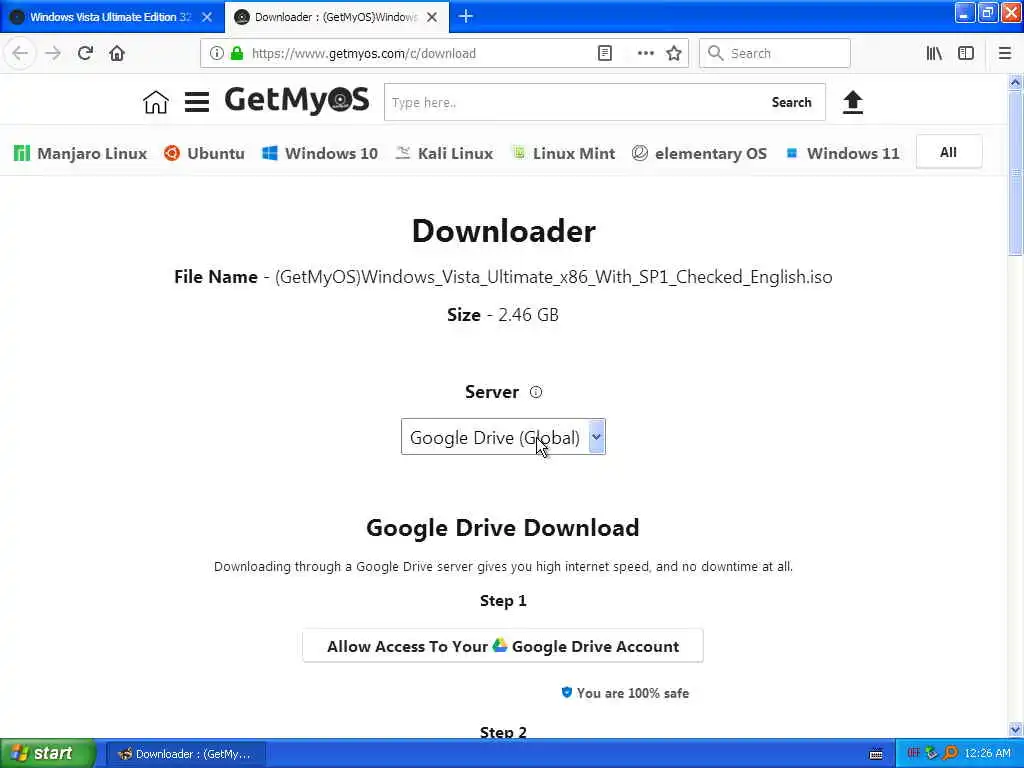Bookmark this page with the star

tap(674, 53)
